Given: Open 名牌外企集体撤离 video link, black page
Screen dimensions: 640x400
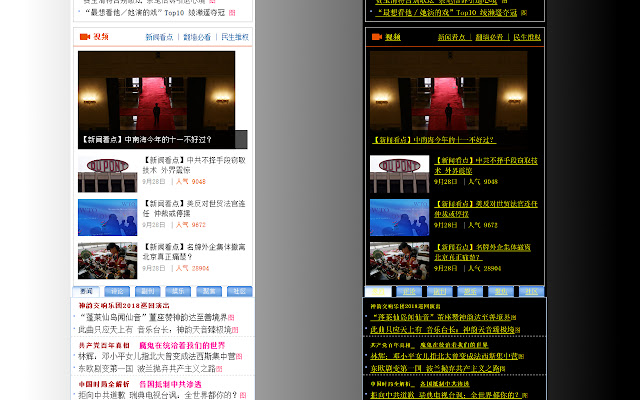Looking at the screenshot, I should click(482, 252).
